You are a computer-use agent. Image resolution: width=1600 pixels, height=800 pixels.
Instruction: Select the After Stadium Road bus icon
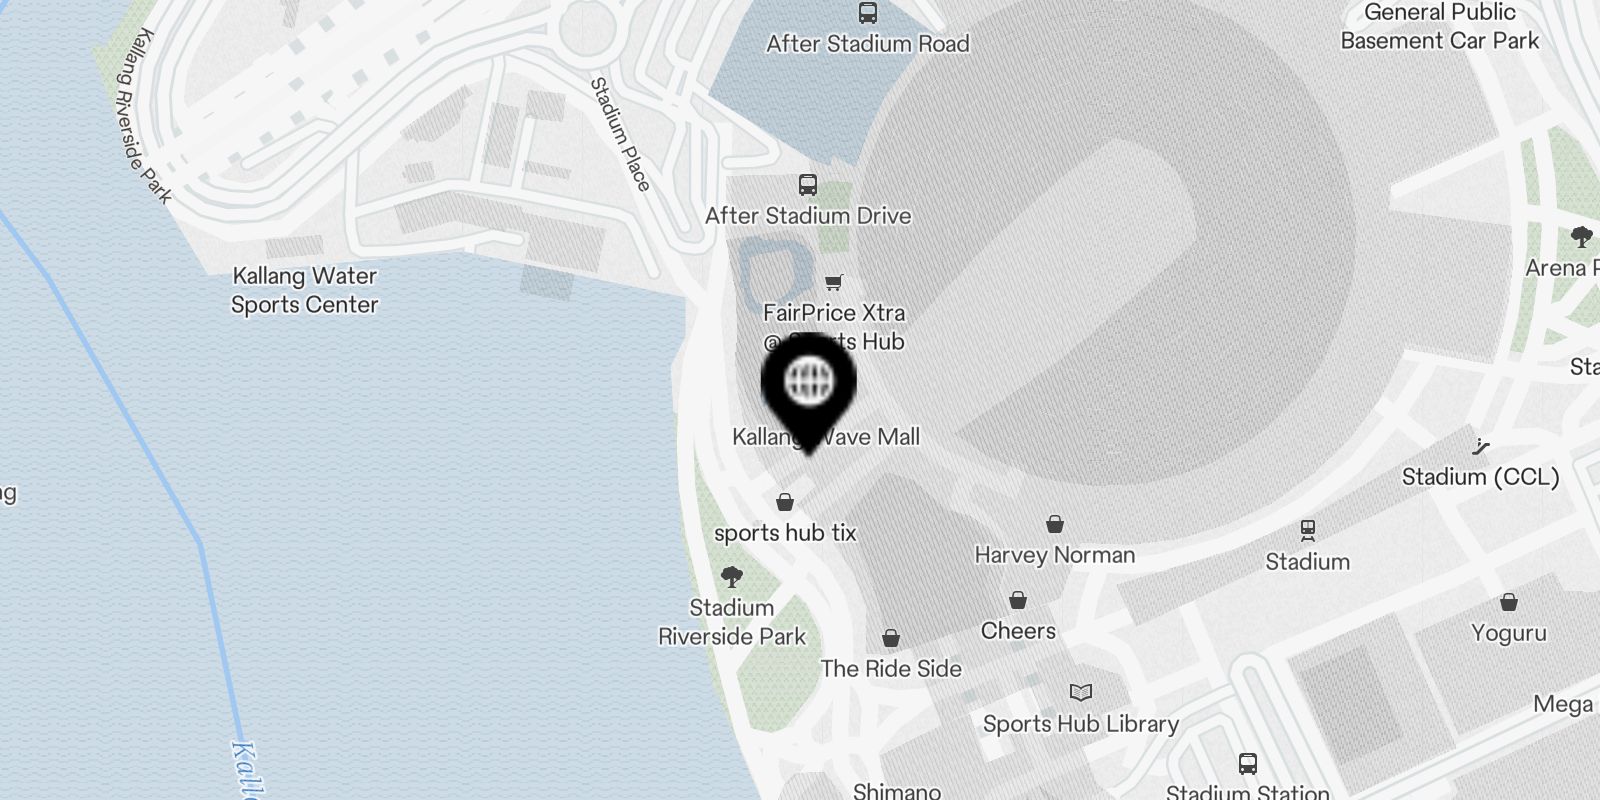[868, 13]
